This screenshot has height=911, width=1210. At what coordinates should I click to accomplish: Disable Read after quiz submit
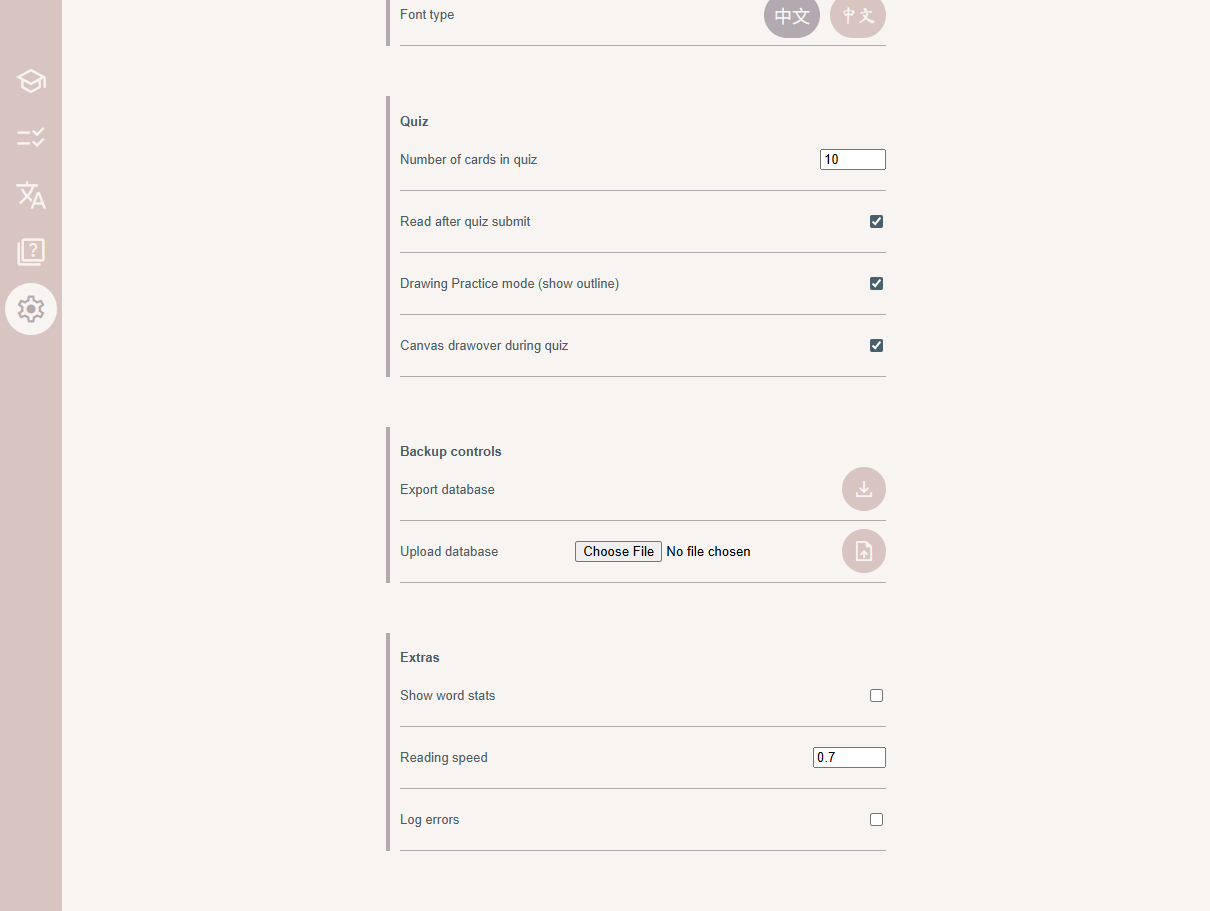coord(876,221)
